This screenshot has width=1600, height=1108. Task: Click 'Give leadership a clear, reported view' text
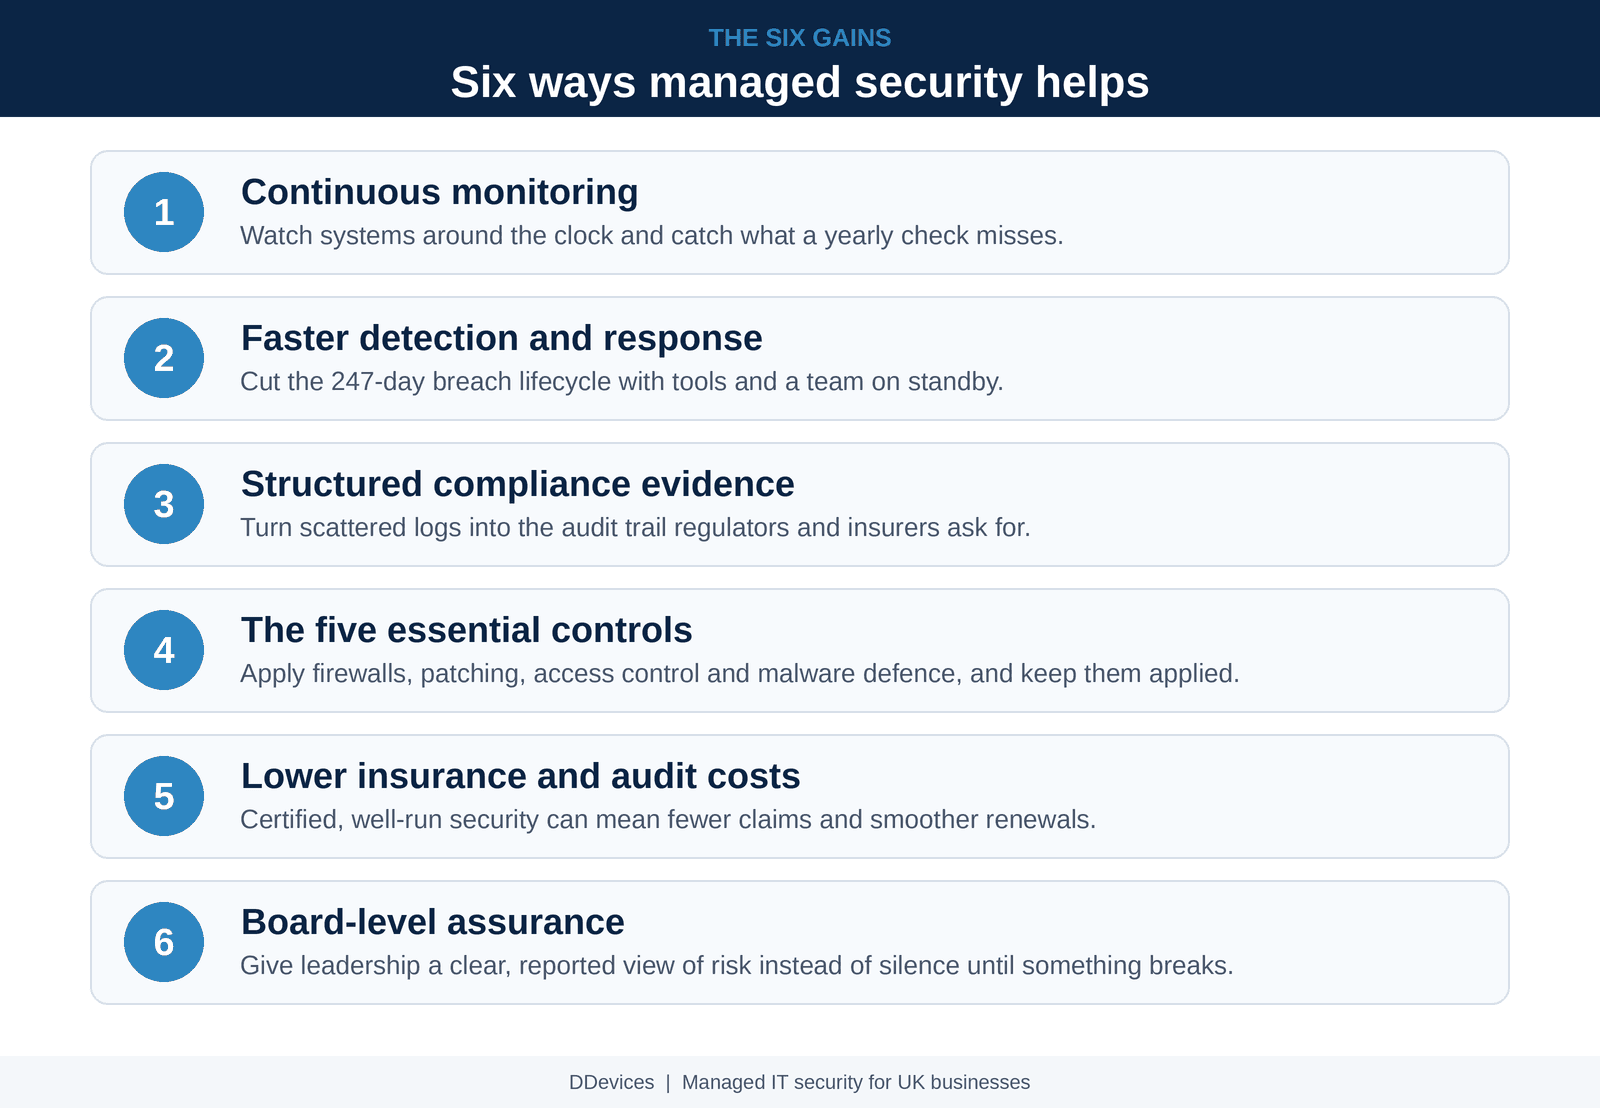click(737, 966)
